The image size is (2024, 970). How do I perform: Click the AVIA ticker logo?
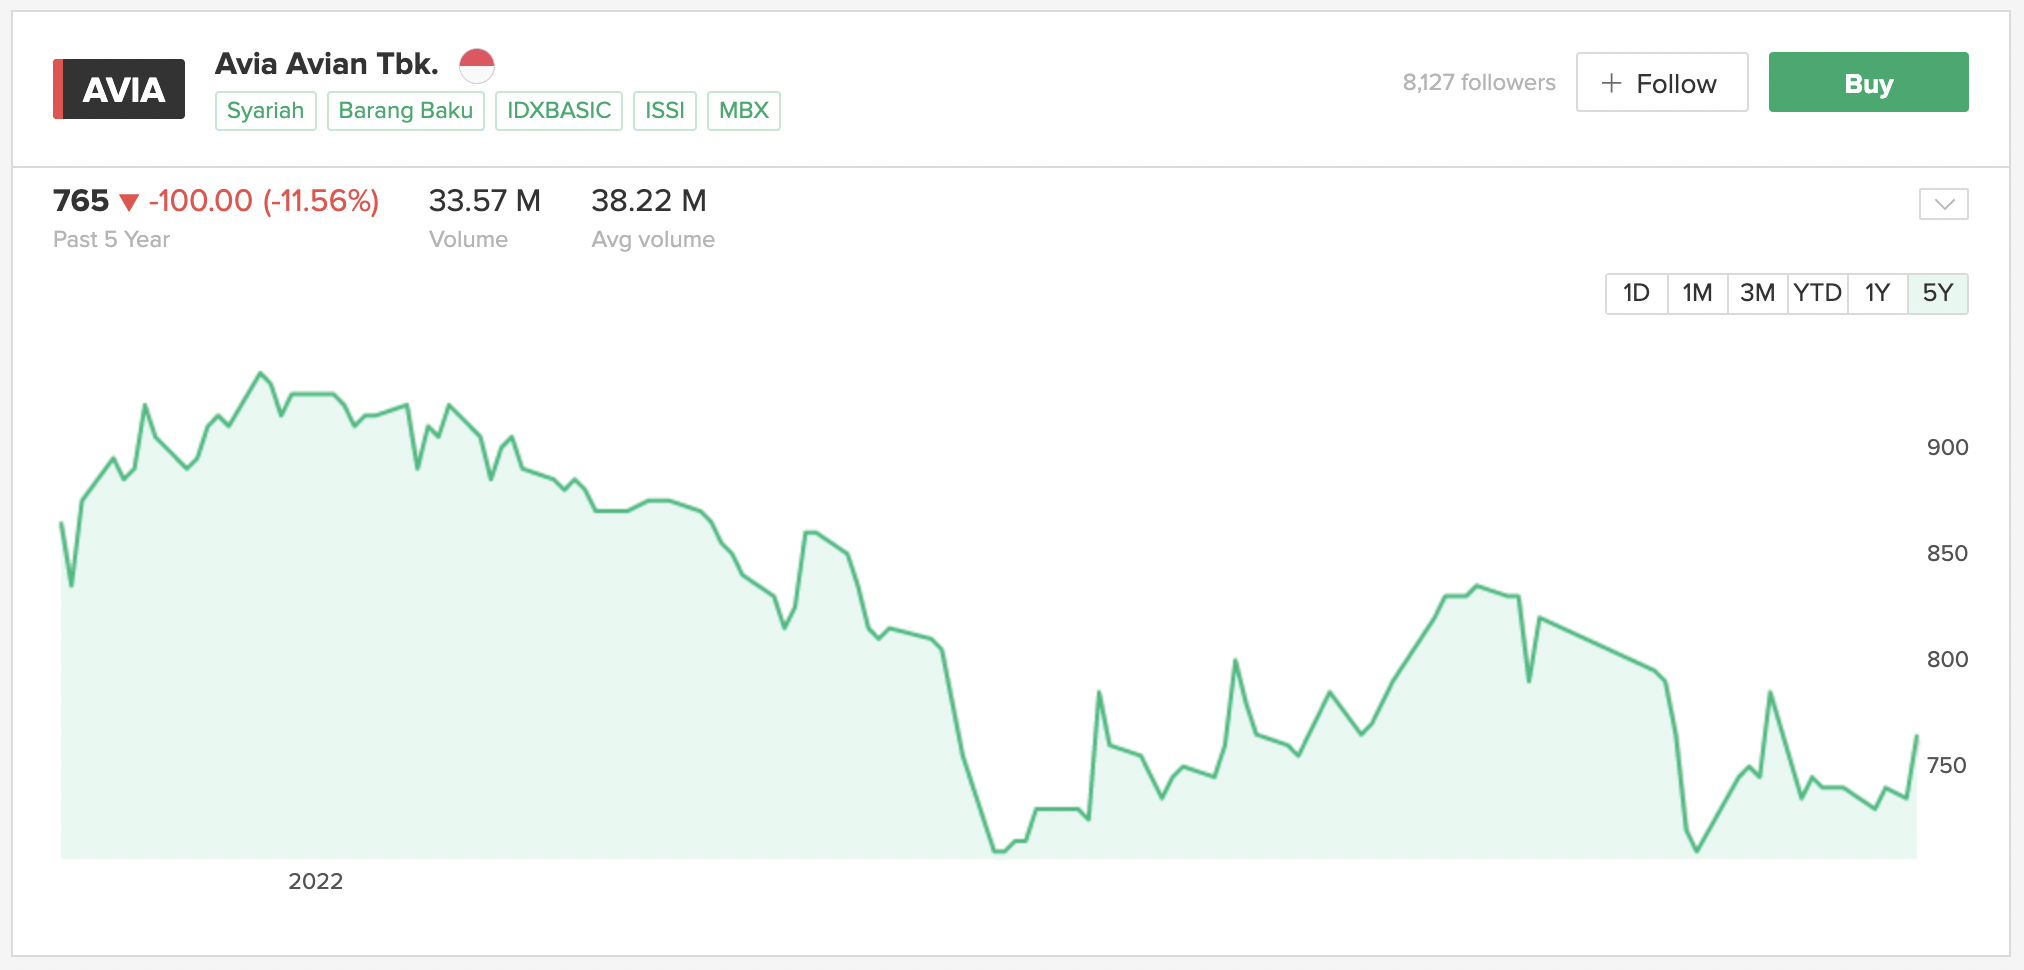(x=119, y=89)
